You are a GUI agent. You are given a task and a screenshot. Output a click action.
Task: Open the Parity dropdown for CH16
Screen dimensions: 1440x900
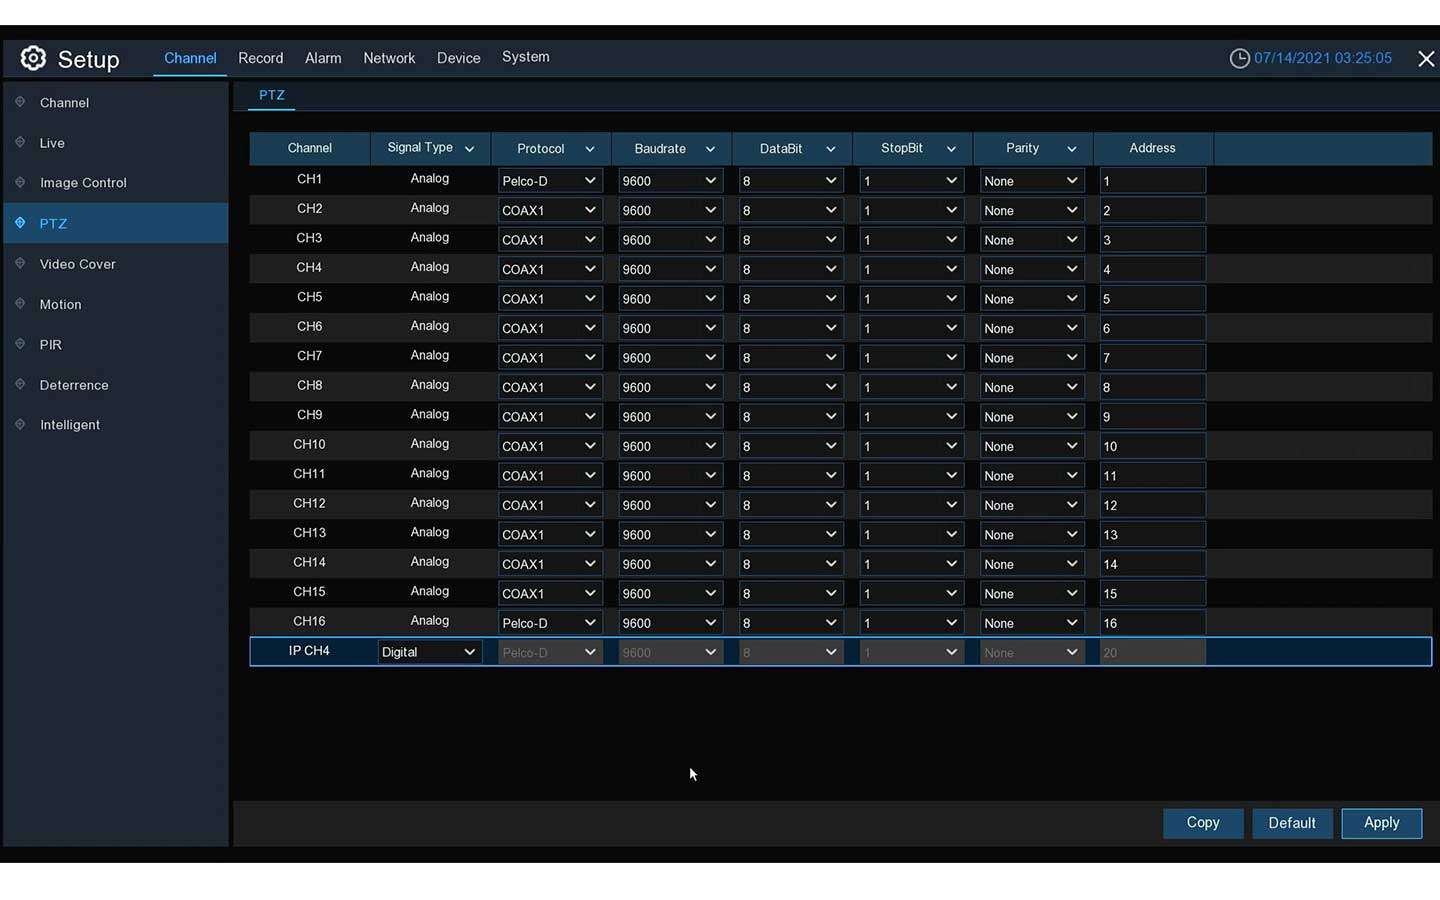[1031, 622]
